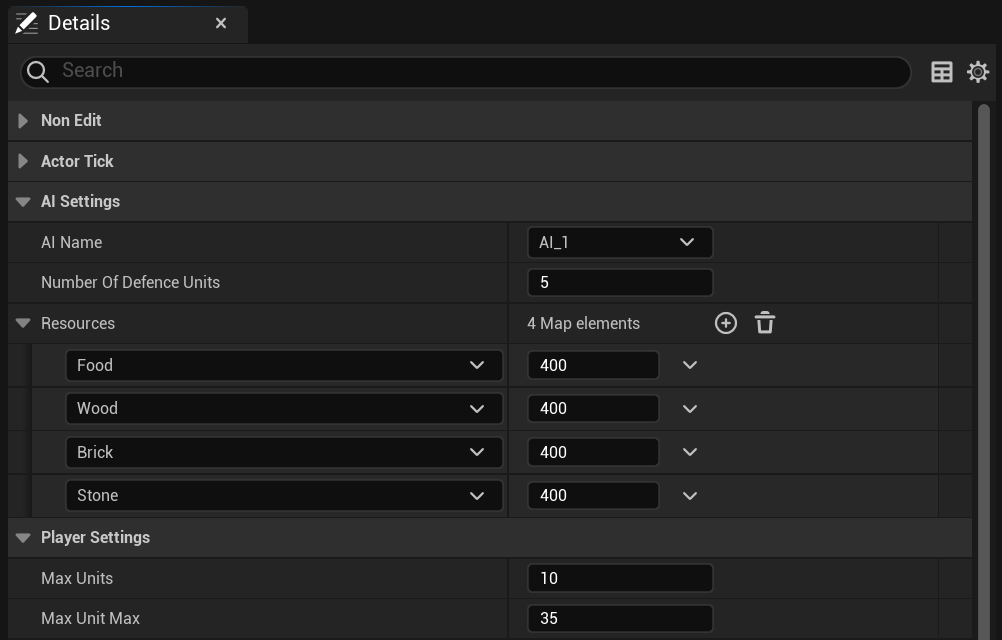Open the AI Name dropdown showing AI_1
Image resolution: width=1002 pixels, height=640 pixels.
point(619,242)
